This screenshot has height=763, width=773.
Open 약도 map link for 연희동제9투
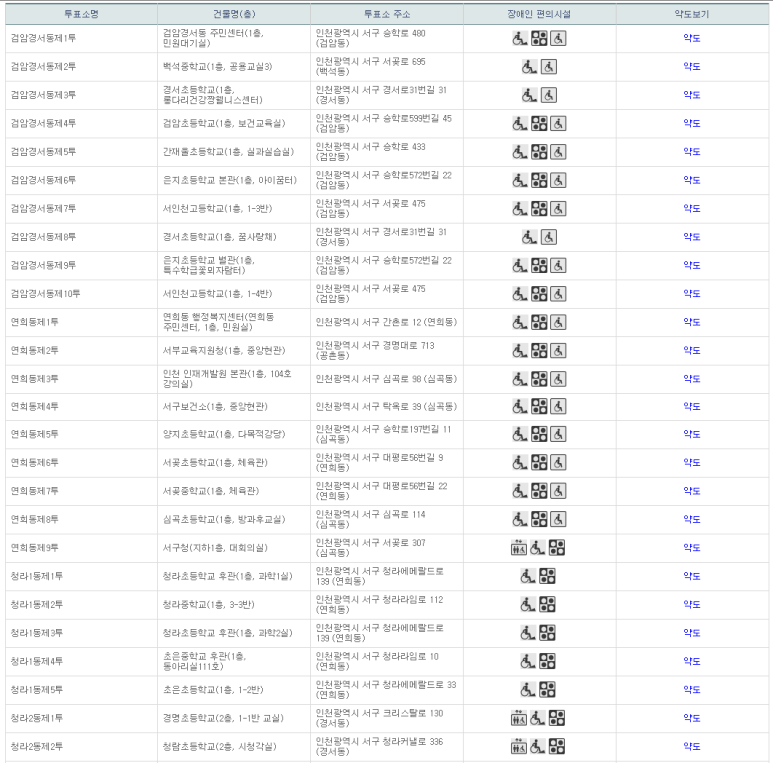point(692,547)
